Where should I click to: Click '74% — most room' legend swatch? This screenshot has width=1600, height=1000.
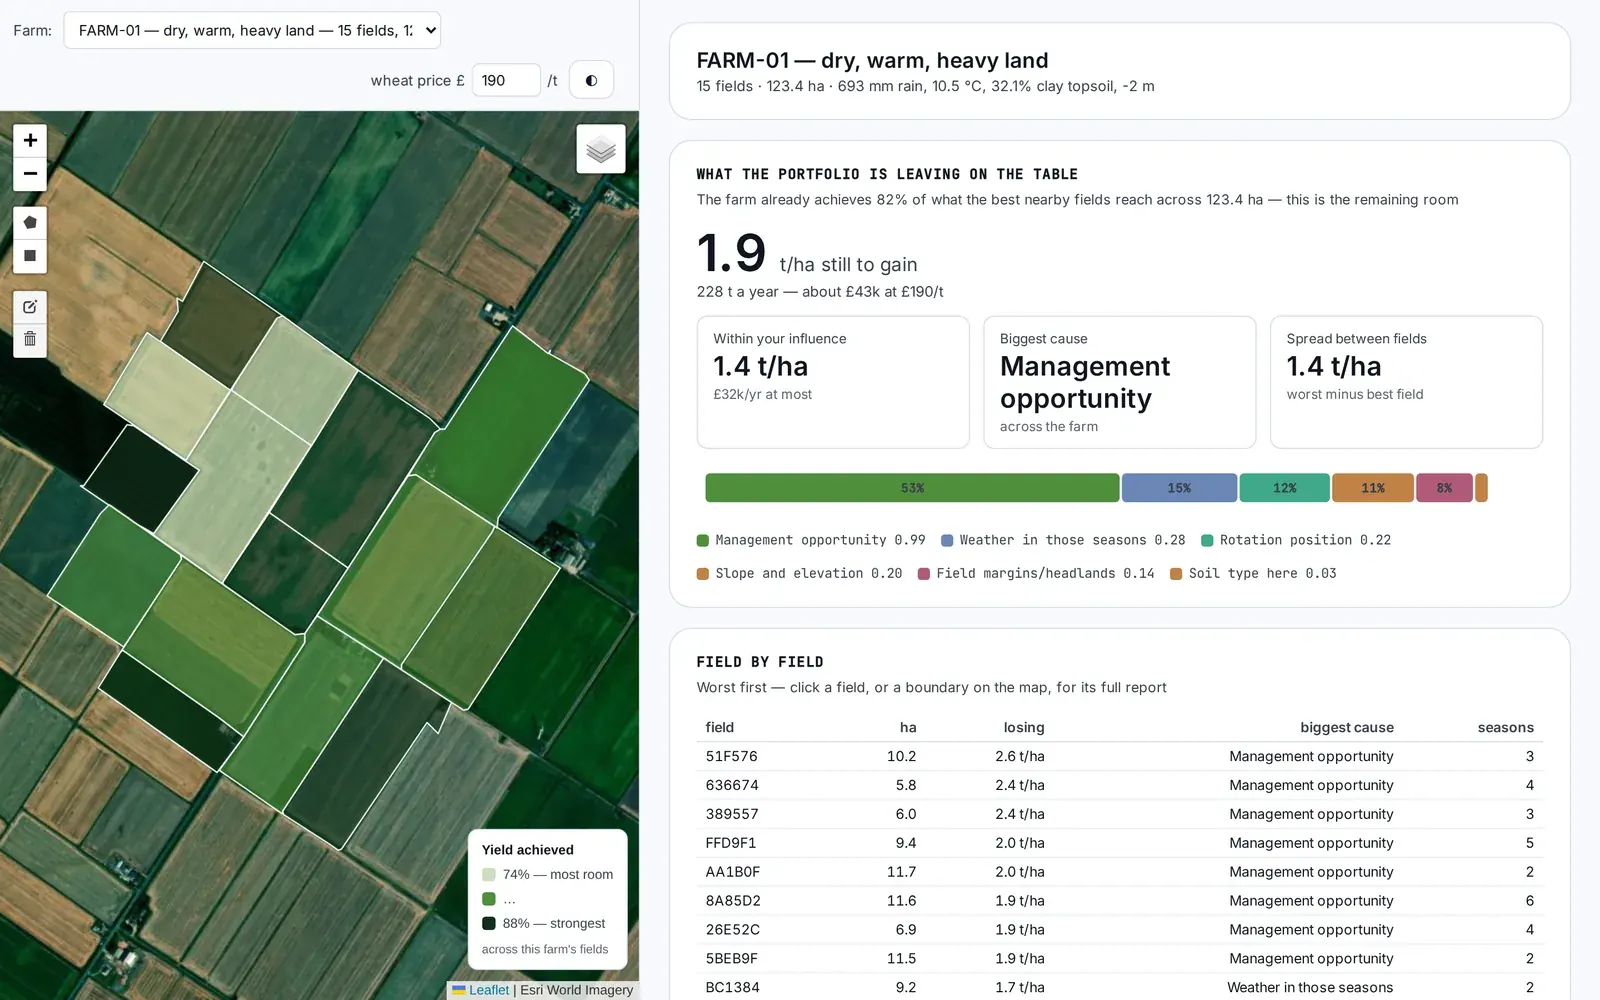click(489, 874)
